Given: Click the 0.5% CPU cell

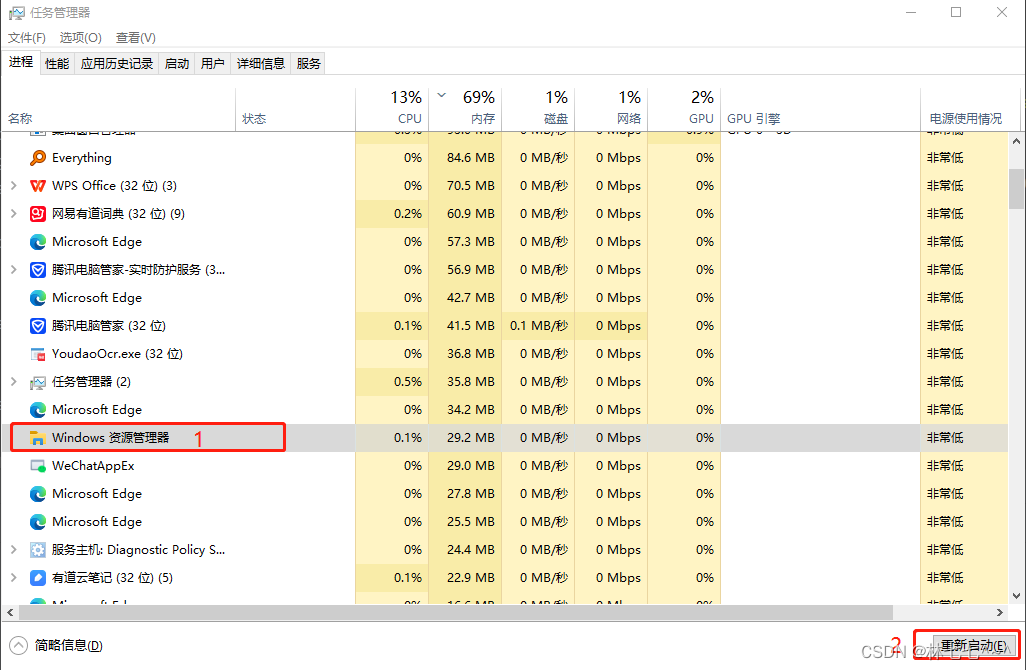Looking at the screenshot, I should (392, 382).
